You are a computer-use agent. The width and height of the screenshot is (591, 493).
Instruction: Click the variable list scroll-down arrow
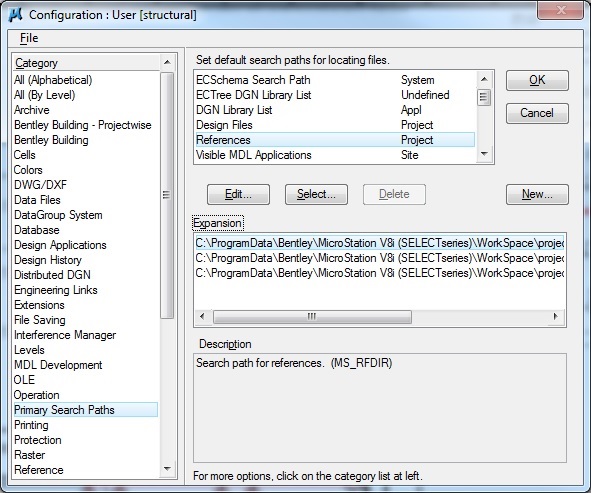484,154
